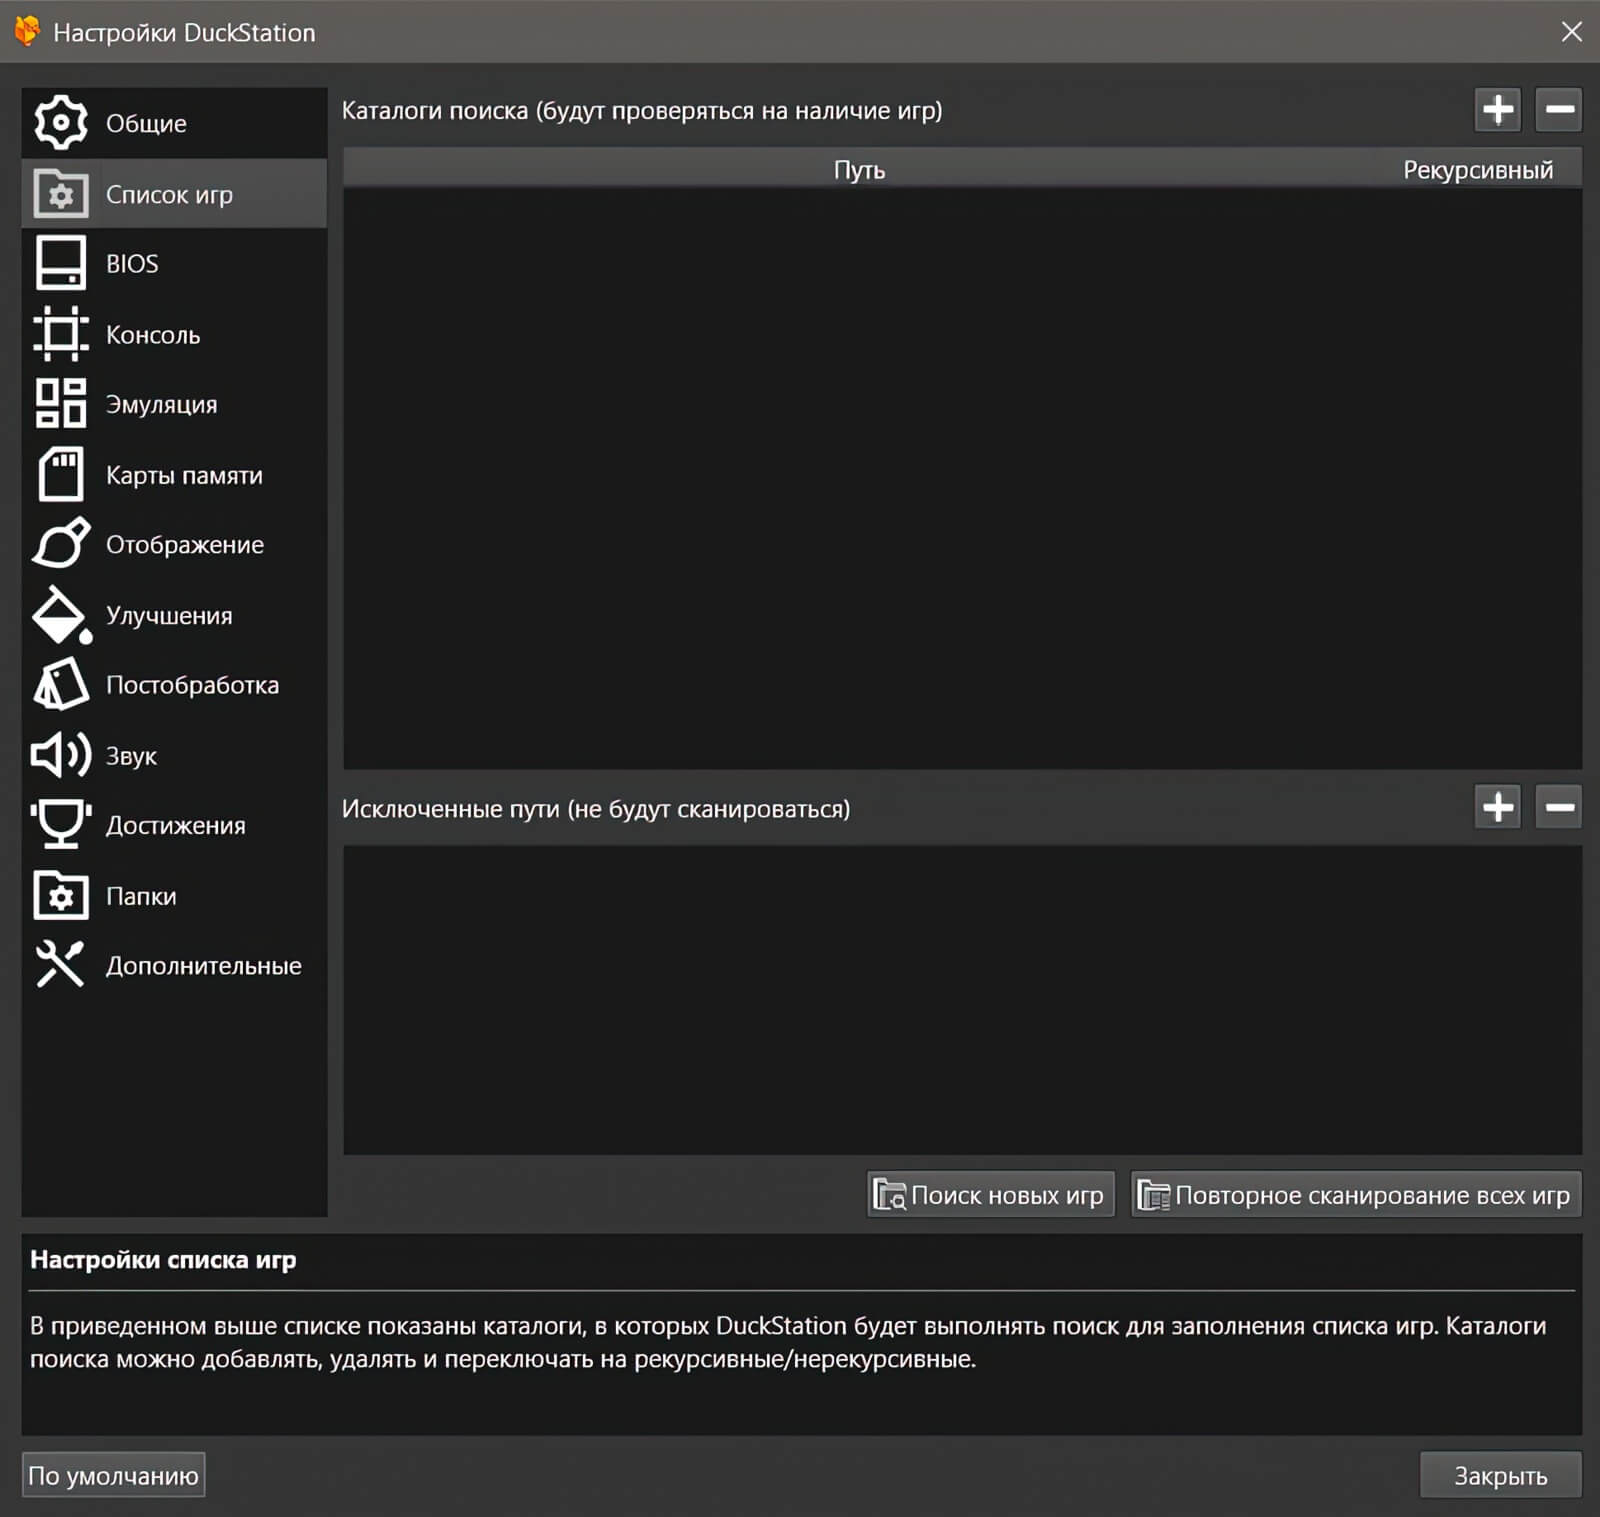Image resolution: width=1600 pixels, height=1517 pixels.
Task: Select the Список игр page label
Action: coord(169,195)
